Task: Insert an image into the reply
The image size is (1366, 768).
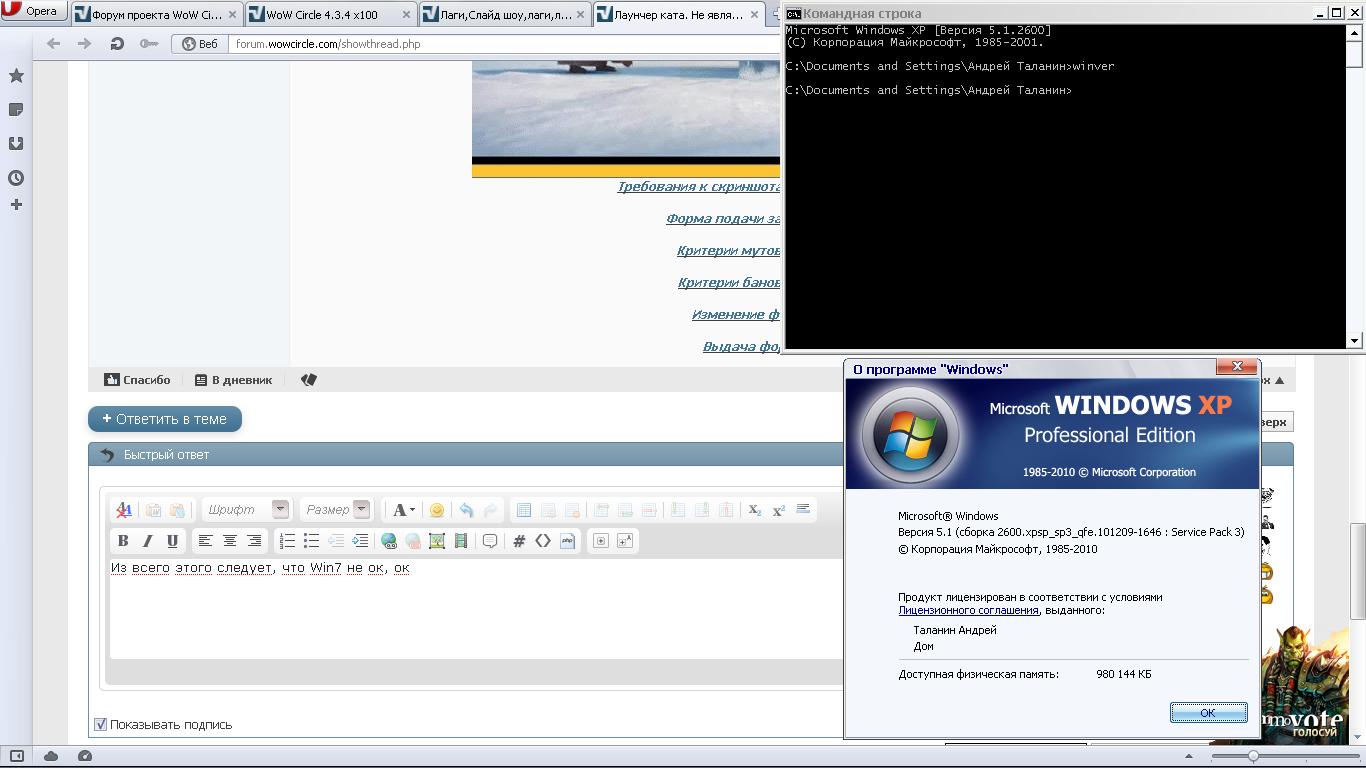Action: coord(437,541)
